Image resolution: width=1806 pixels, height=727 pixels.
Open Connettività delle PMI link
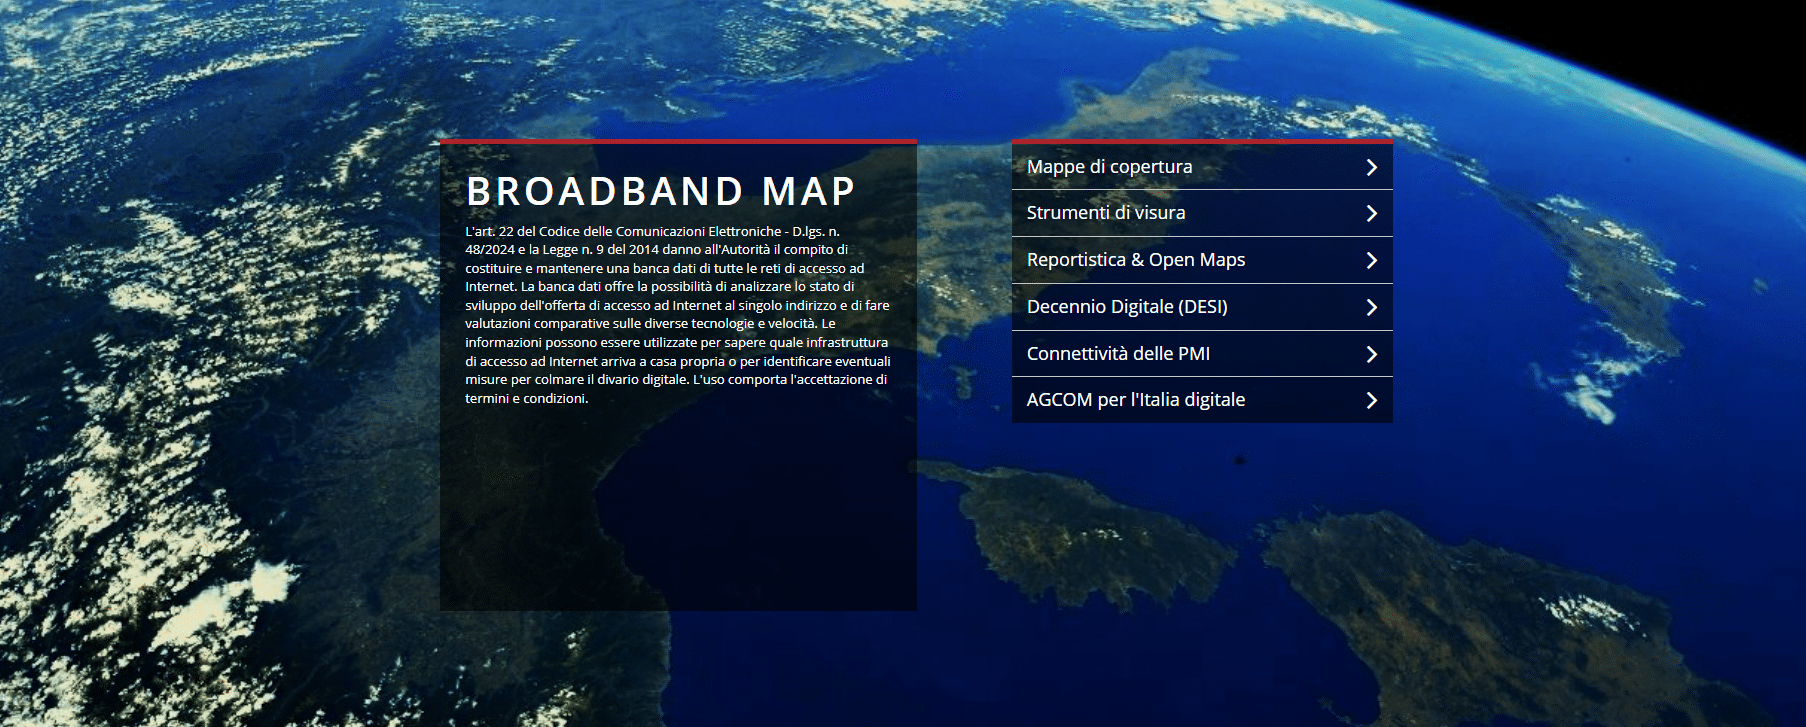(x=1202, y=354)
